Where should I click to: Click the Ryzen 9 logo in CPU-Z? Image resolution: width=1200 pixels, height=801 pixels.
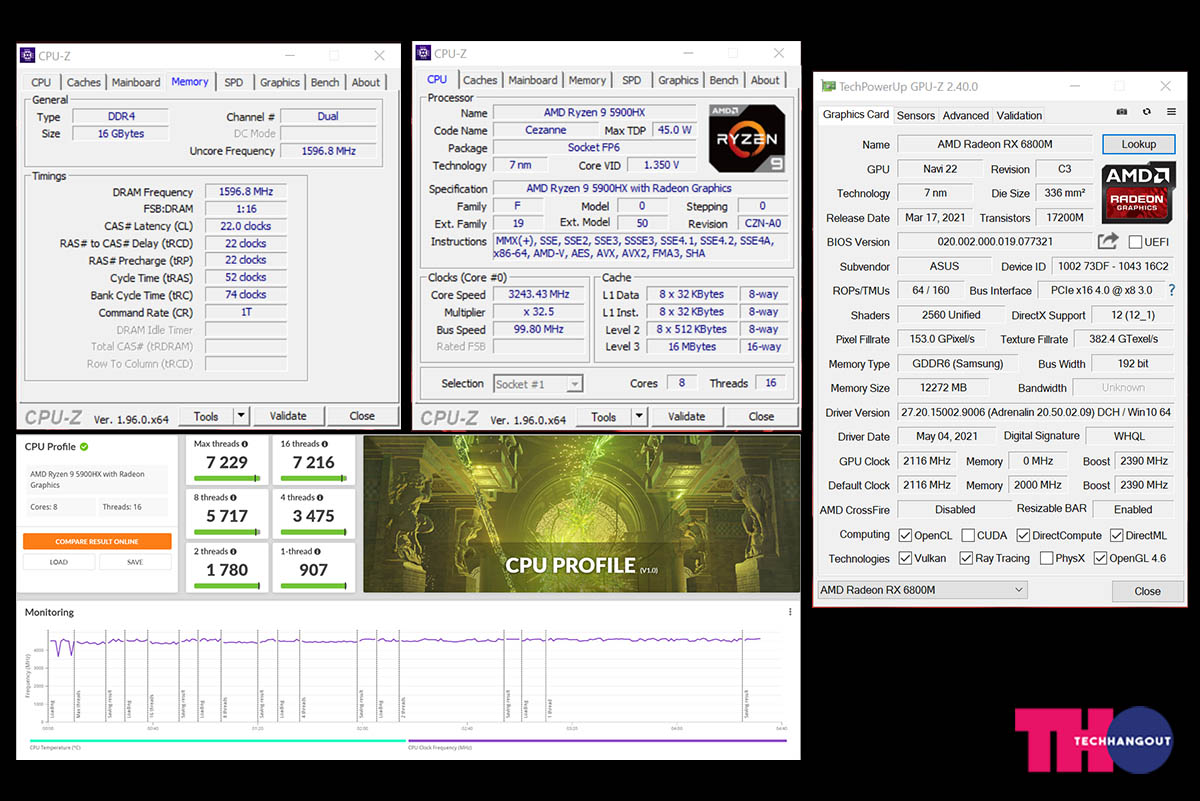pos(746,137)
